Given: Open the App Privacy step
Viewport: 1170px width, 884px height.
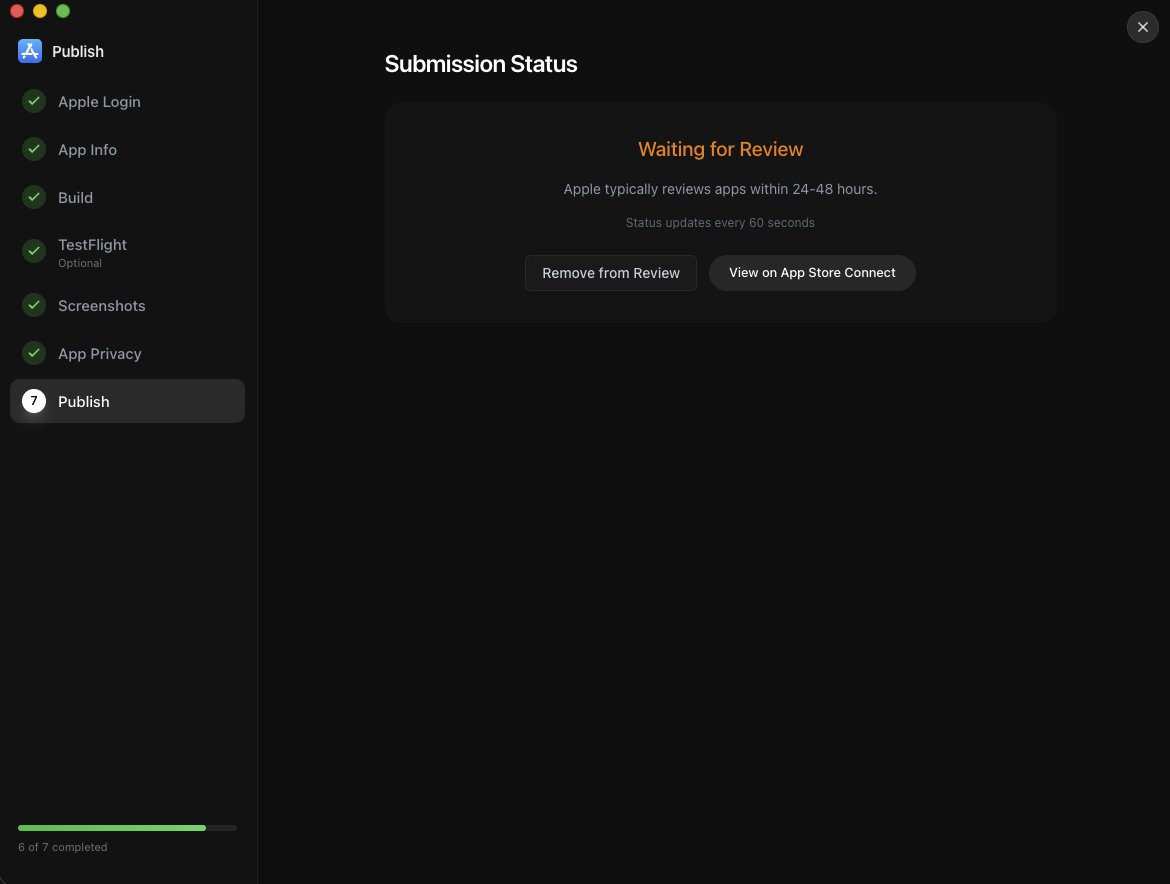Looking at the screenshot, I should tap(127, 353).
